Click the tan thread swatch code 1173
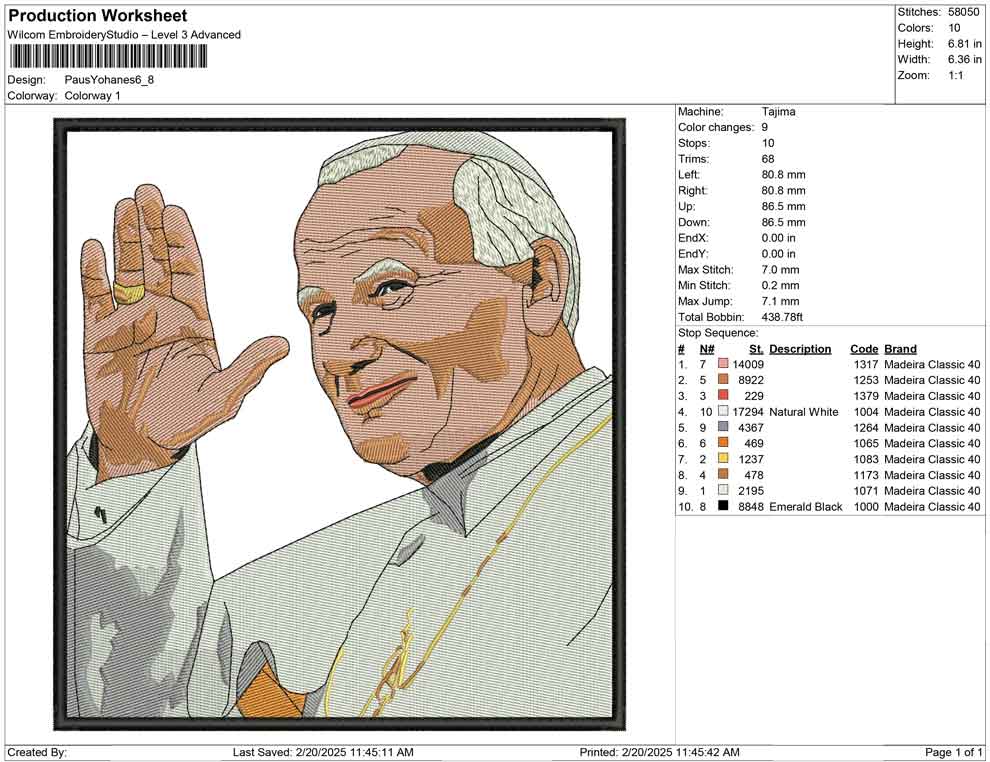This screenshot has width=990, height=762. click(723, 475)
